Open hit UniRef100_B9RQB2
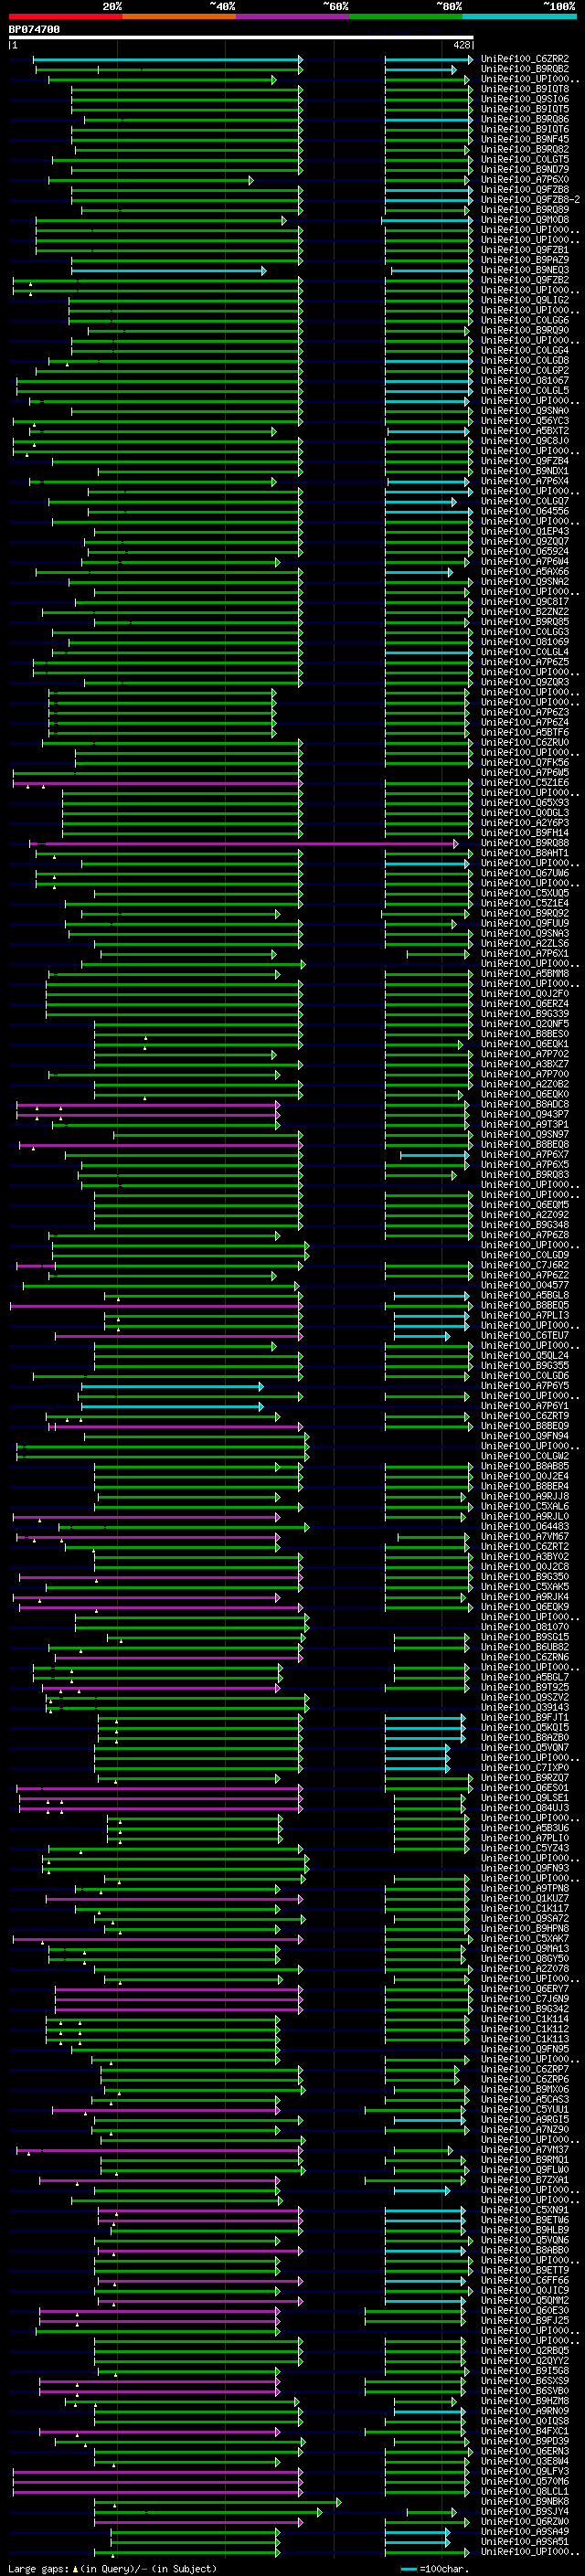This screenshot has width=585, height=2576. pos(525,69)
